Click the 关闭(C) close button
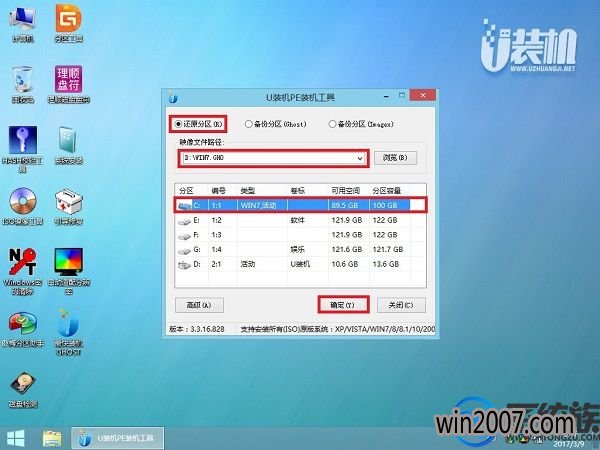The image size is (600, 450). (x=401, y=305)
